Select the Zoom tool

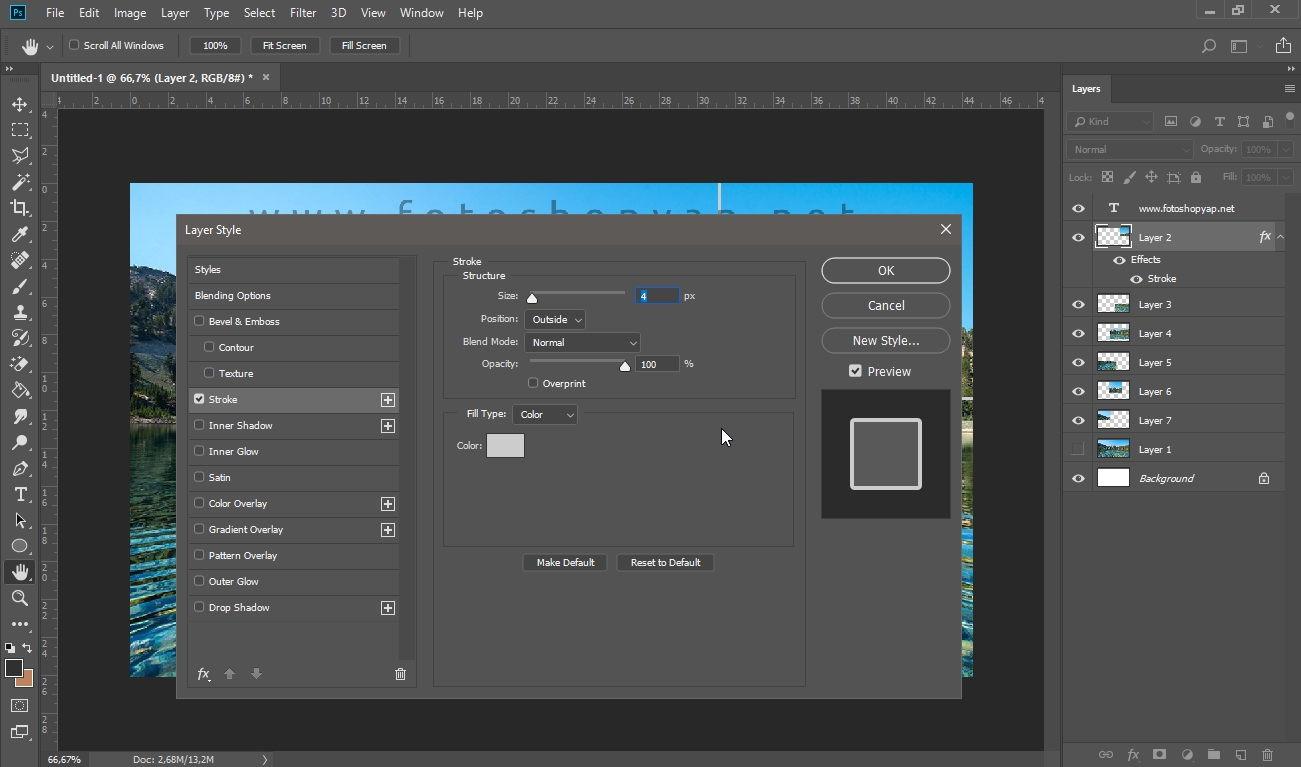[20, 598]
